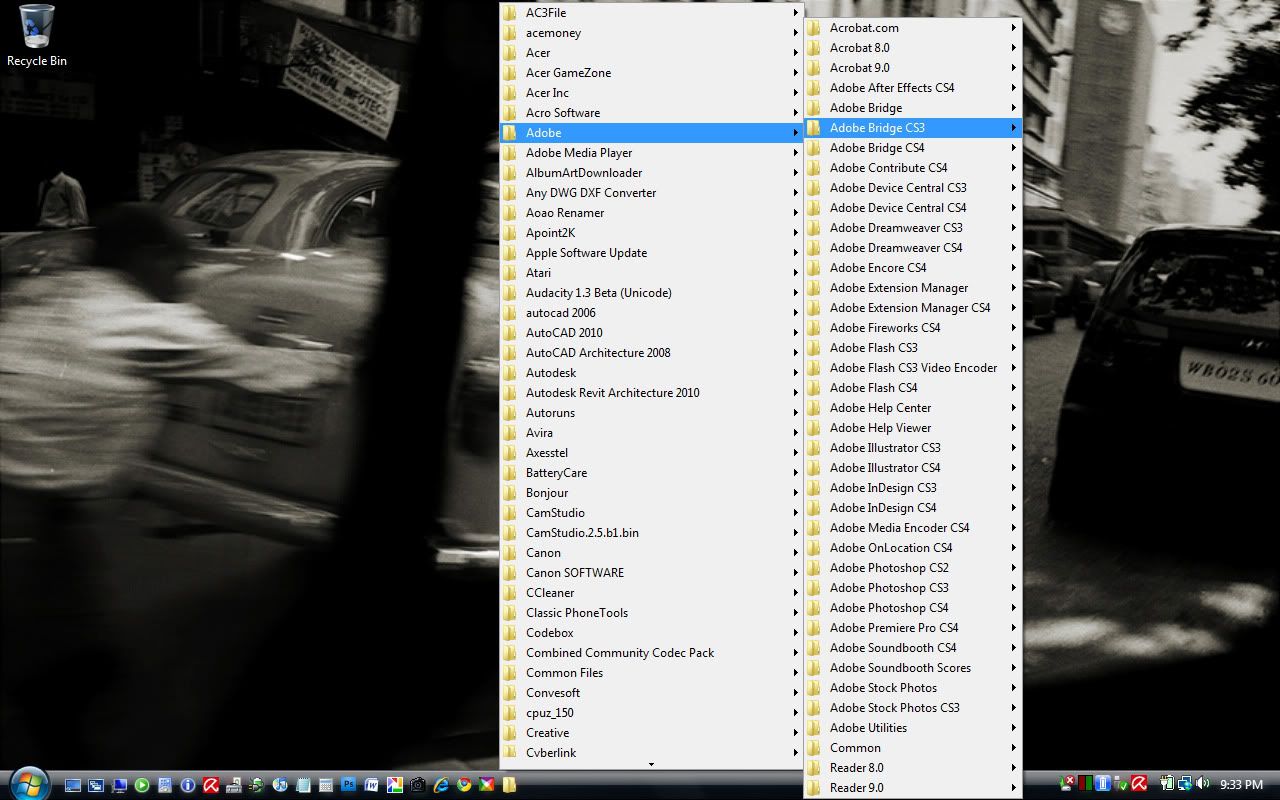This screenshot has width=1280, height=800.
Task: Launch the Avira umbrella icon in Quick Launch
Action: pyautogui.click(x=211, y=785)
